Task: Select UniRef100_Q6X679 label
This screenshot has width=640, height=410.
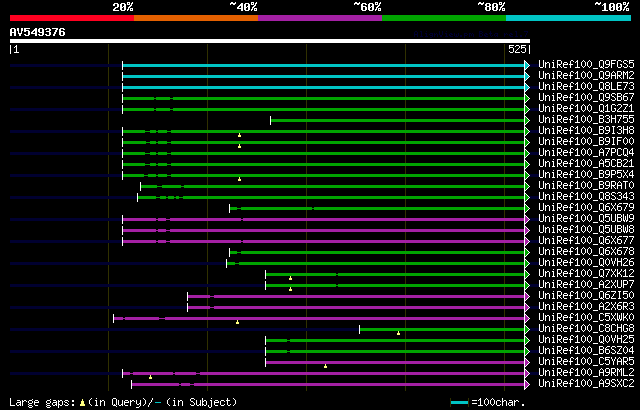Action: click(x=586, y=208)
